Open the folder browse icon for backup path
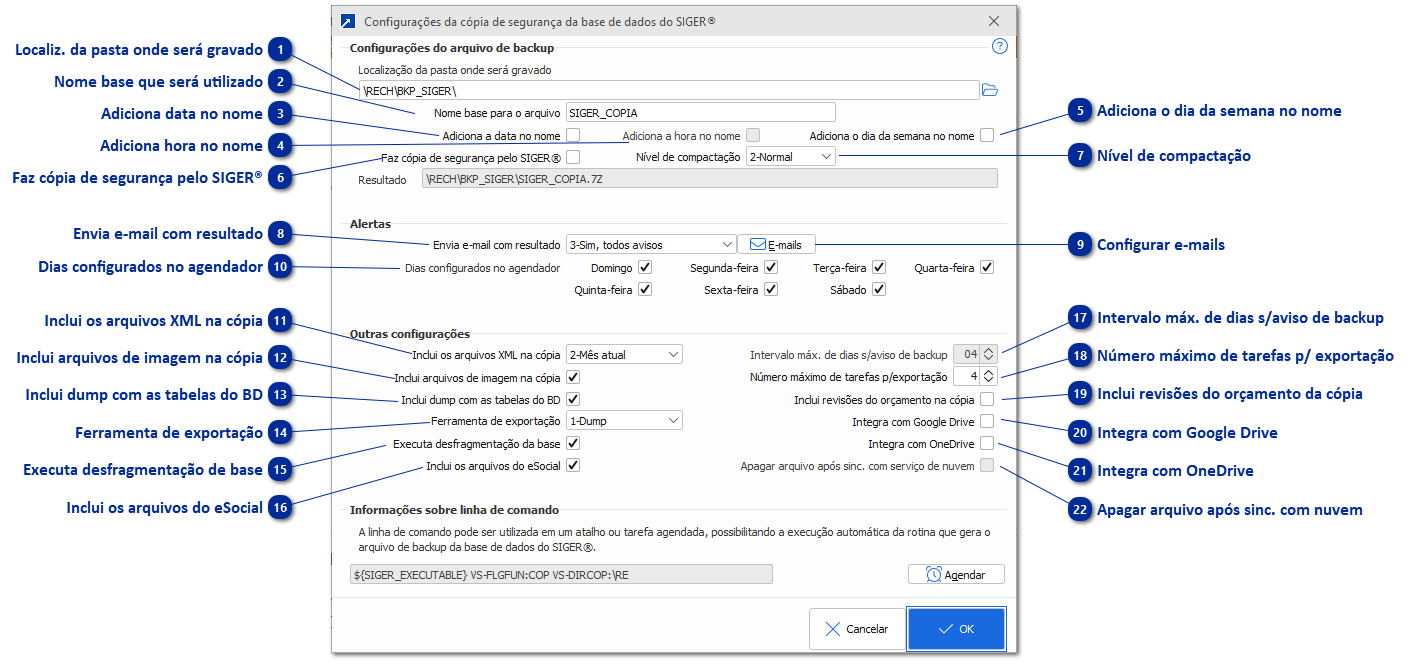Image resolution: width=1410 pixels, height=669 pixels. coord(989,90)
